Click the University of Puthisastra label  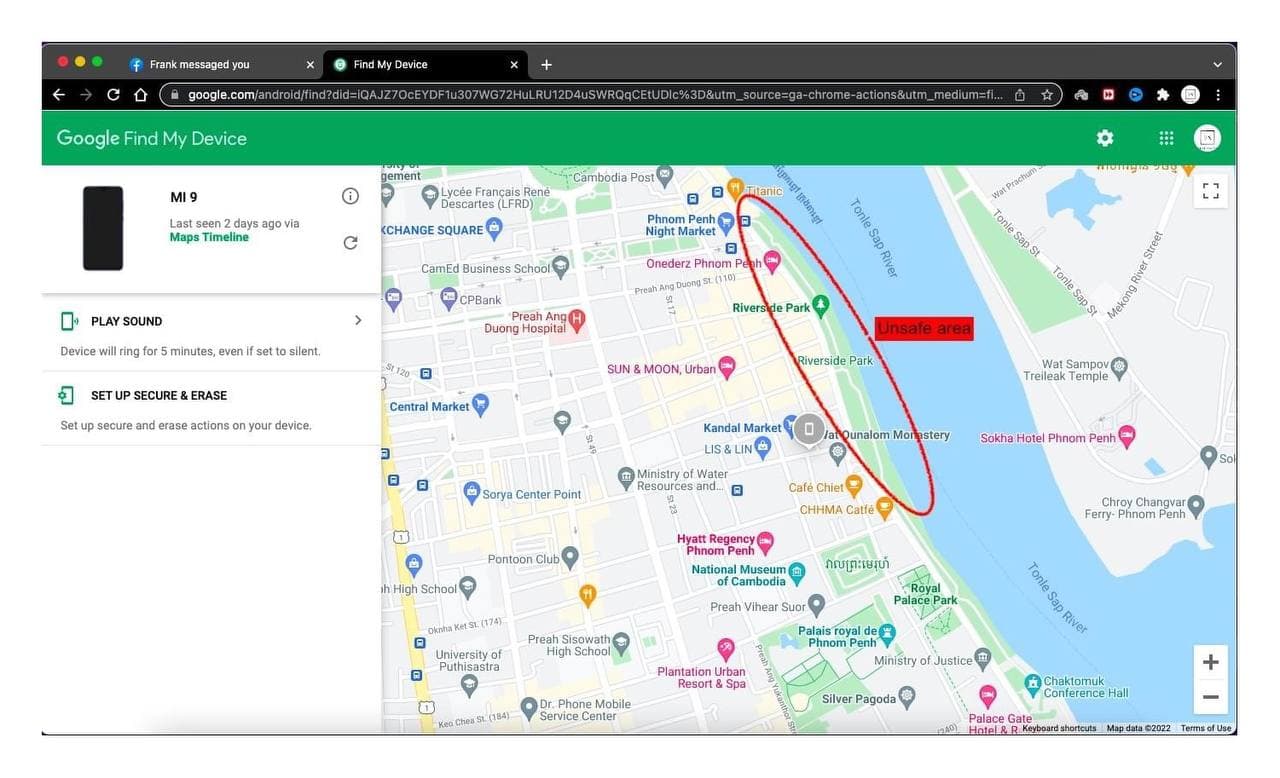(x=467, y=661)
